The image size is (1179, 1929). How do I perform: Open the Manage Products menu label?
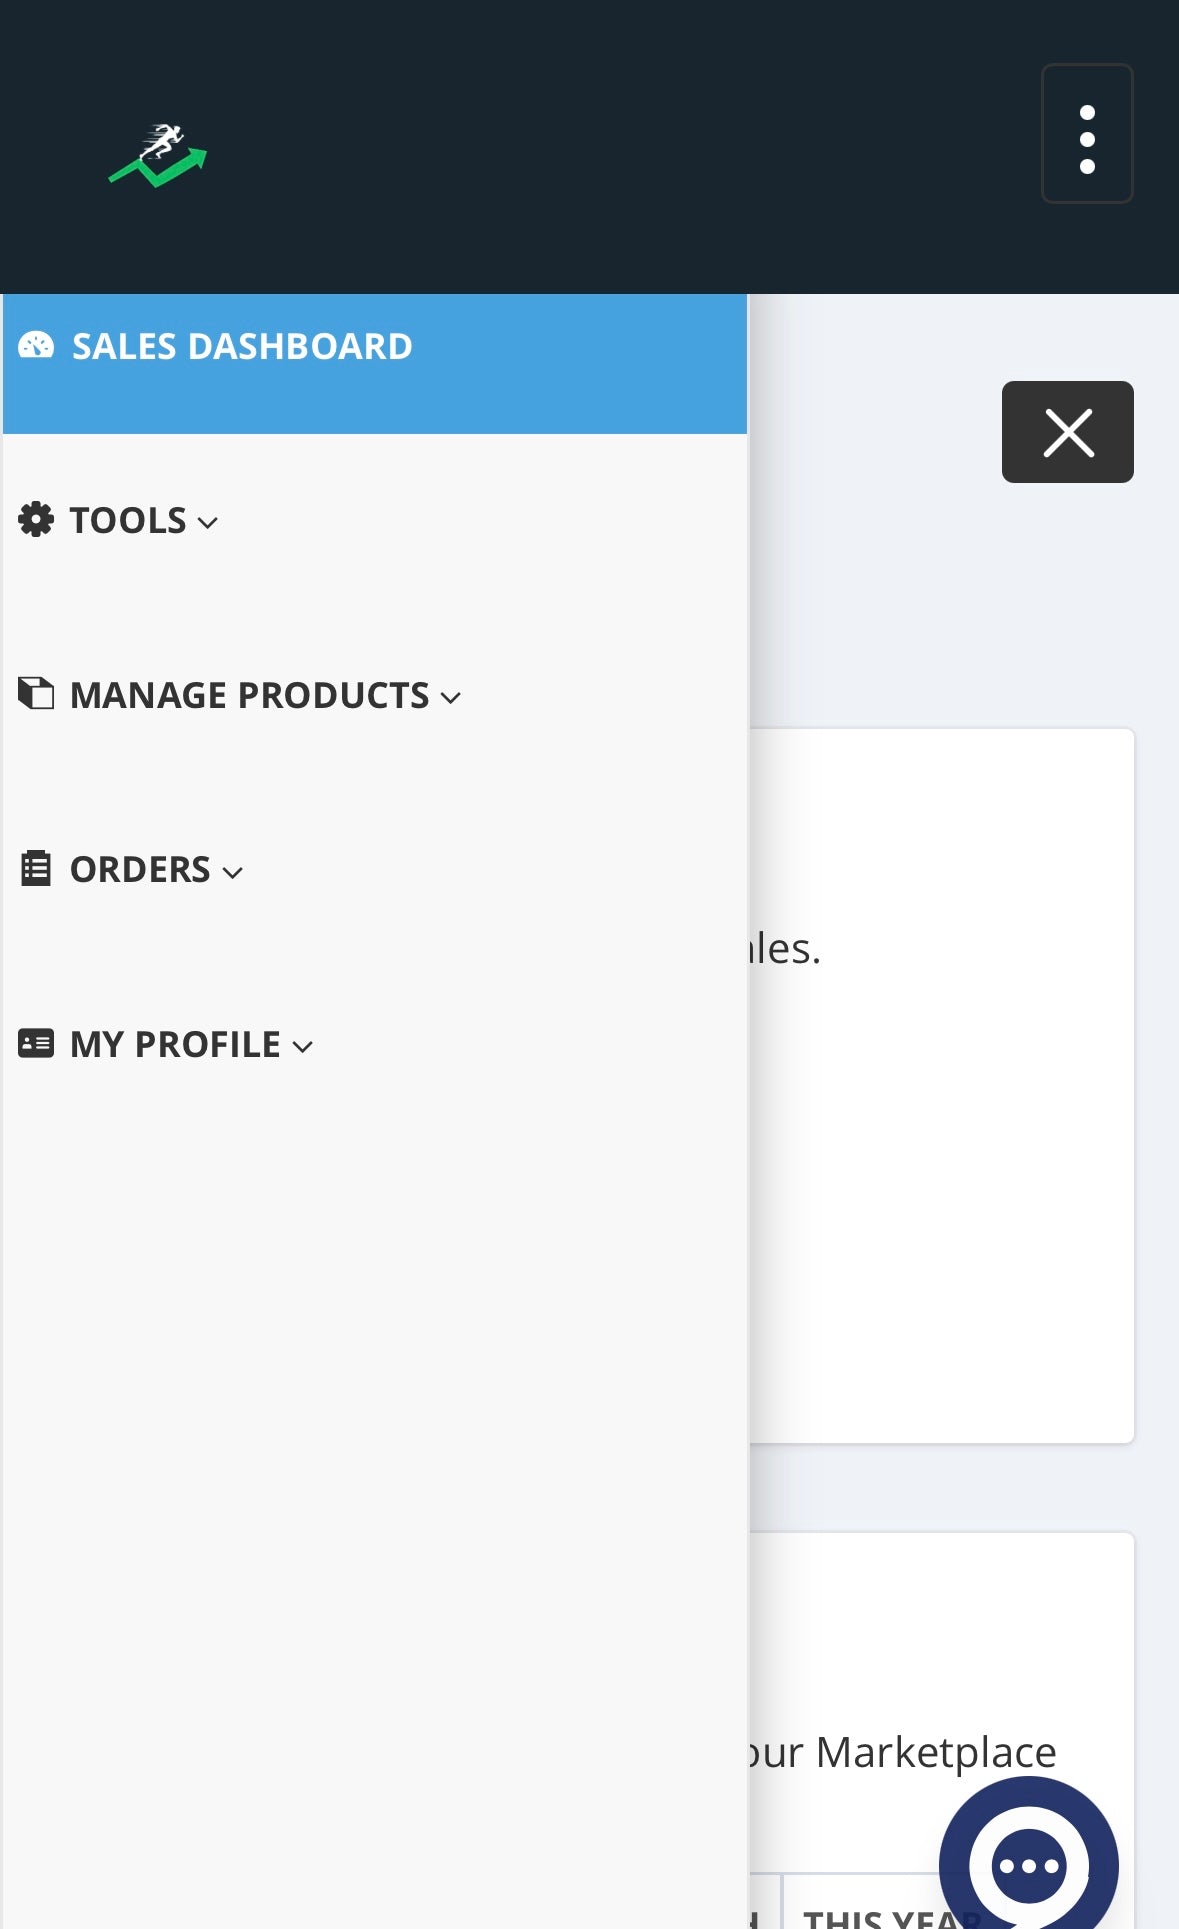(250, 695)
